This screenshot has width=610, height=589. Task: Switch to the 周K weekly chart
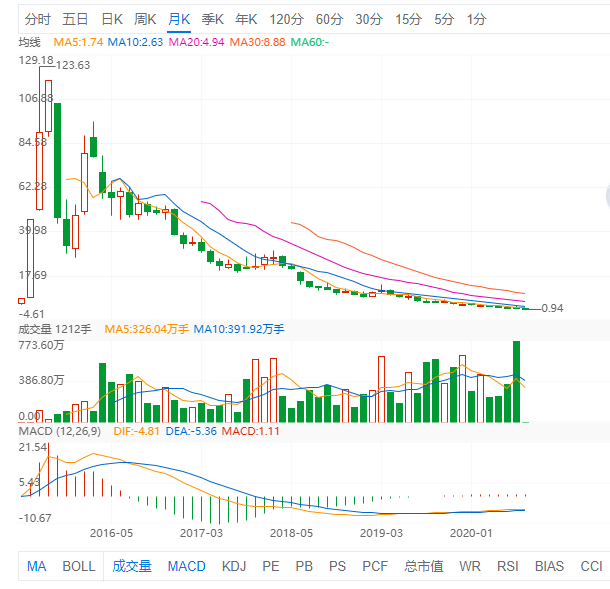145,19
